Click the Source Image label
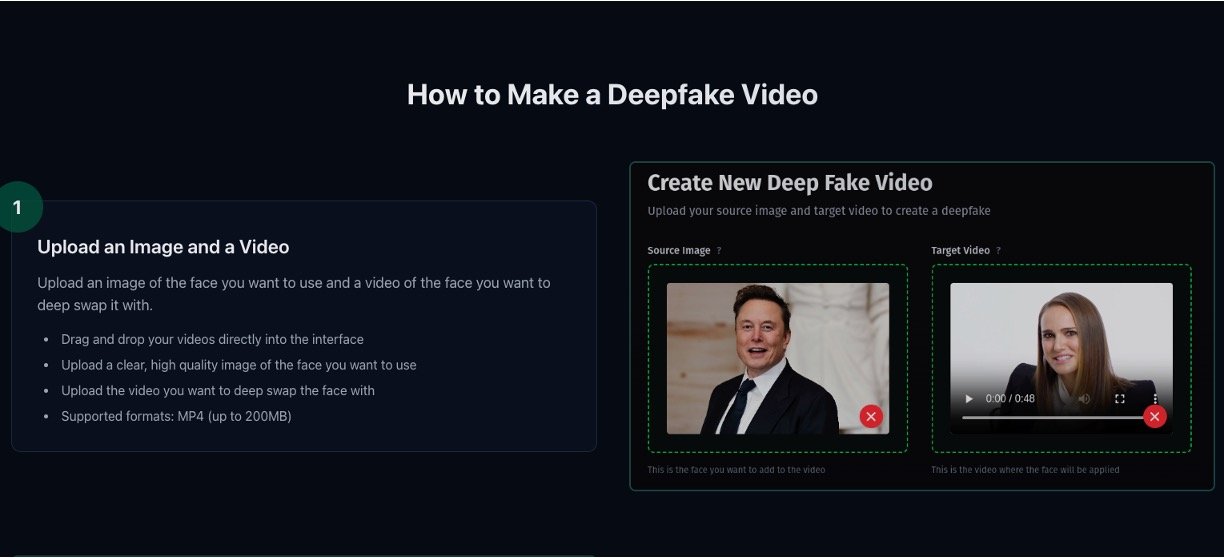Viewport: 1224px width, 558px height. tap(679, 251)
